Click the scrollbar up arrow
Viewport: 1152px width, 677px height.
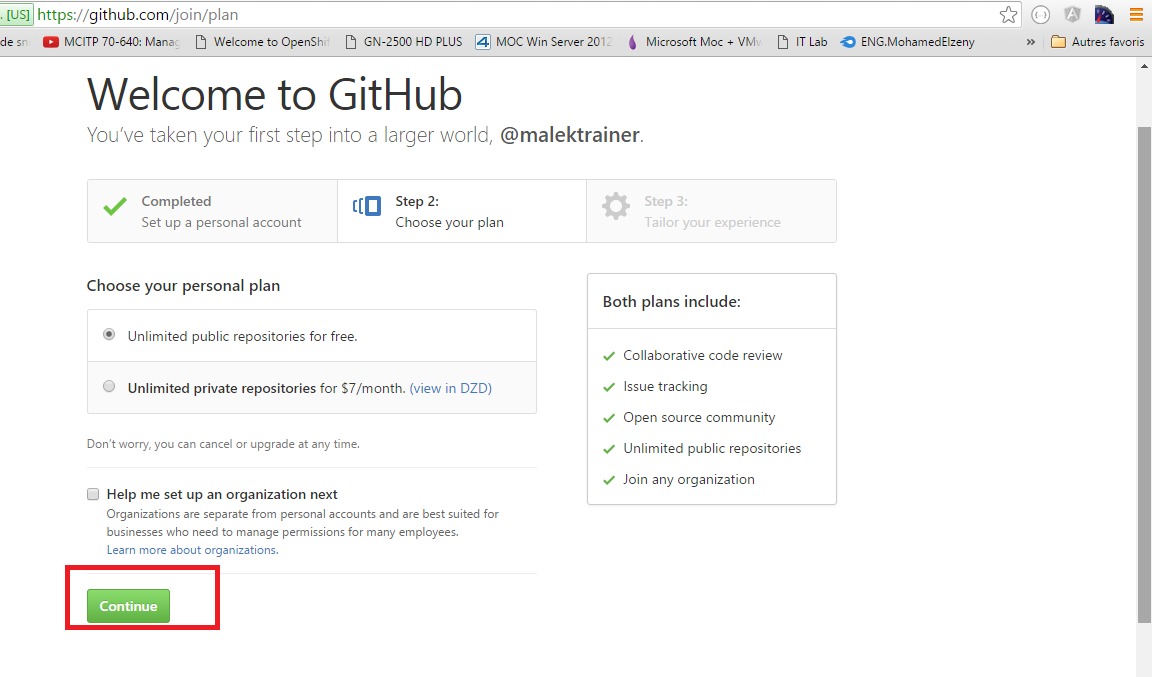(1144, 66)
